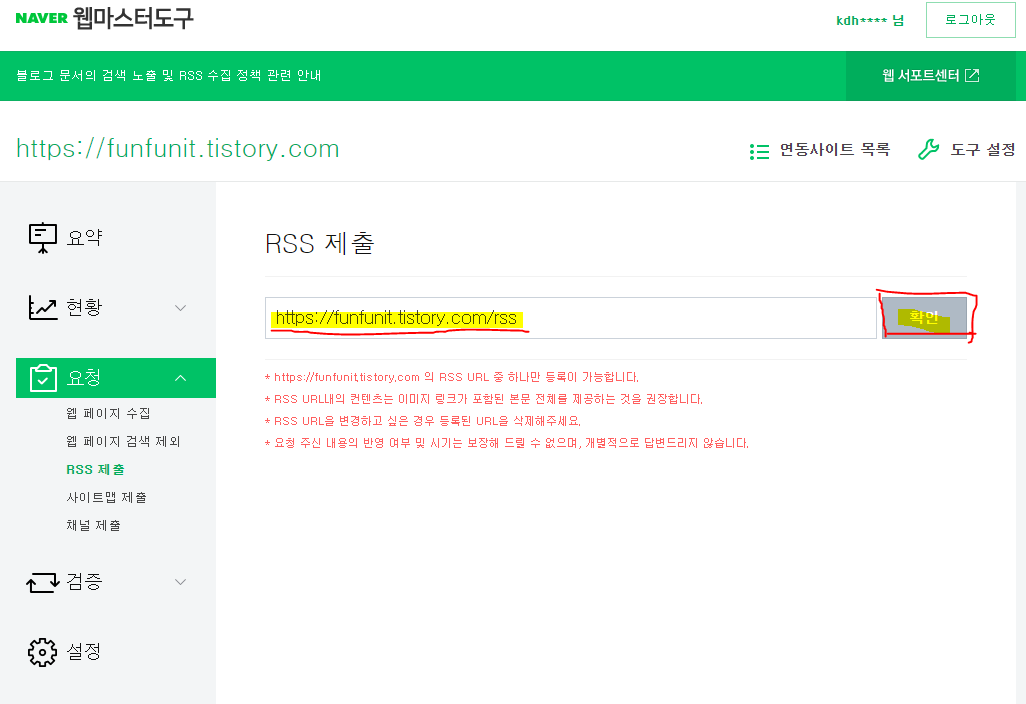
Task: Open 웹 페이지 검색 제외 submenu
Action: pos(123,442)
